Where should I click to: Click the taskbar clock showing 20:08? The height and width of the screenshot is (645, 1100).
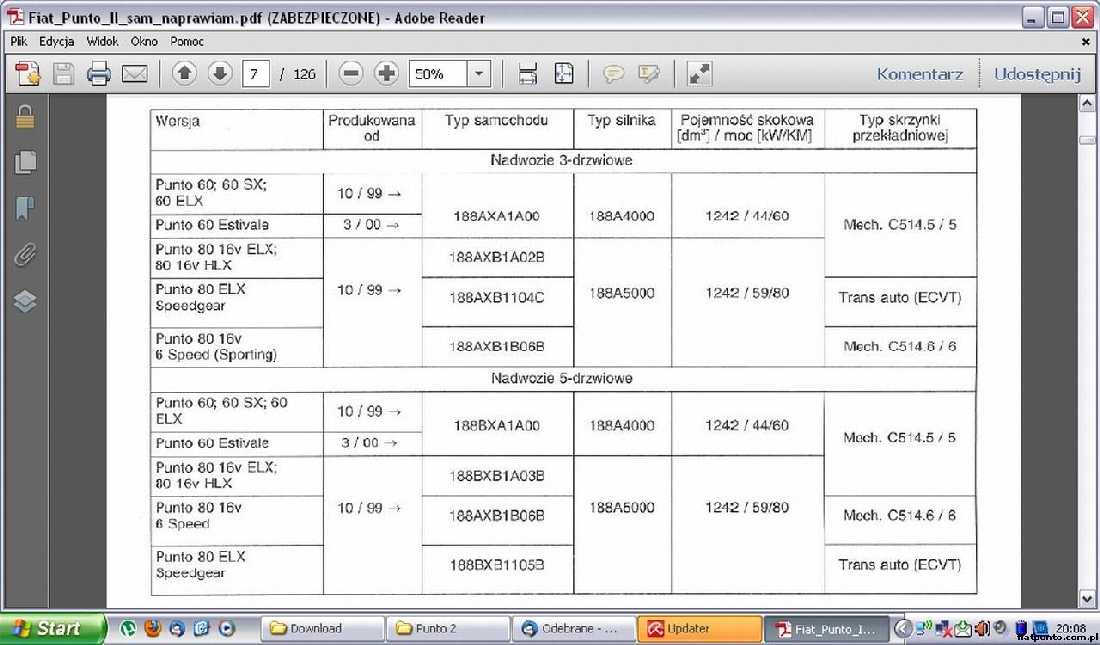click(x=1071, y=628)
